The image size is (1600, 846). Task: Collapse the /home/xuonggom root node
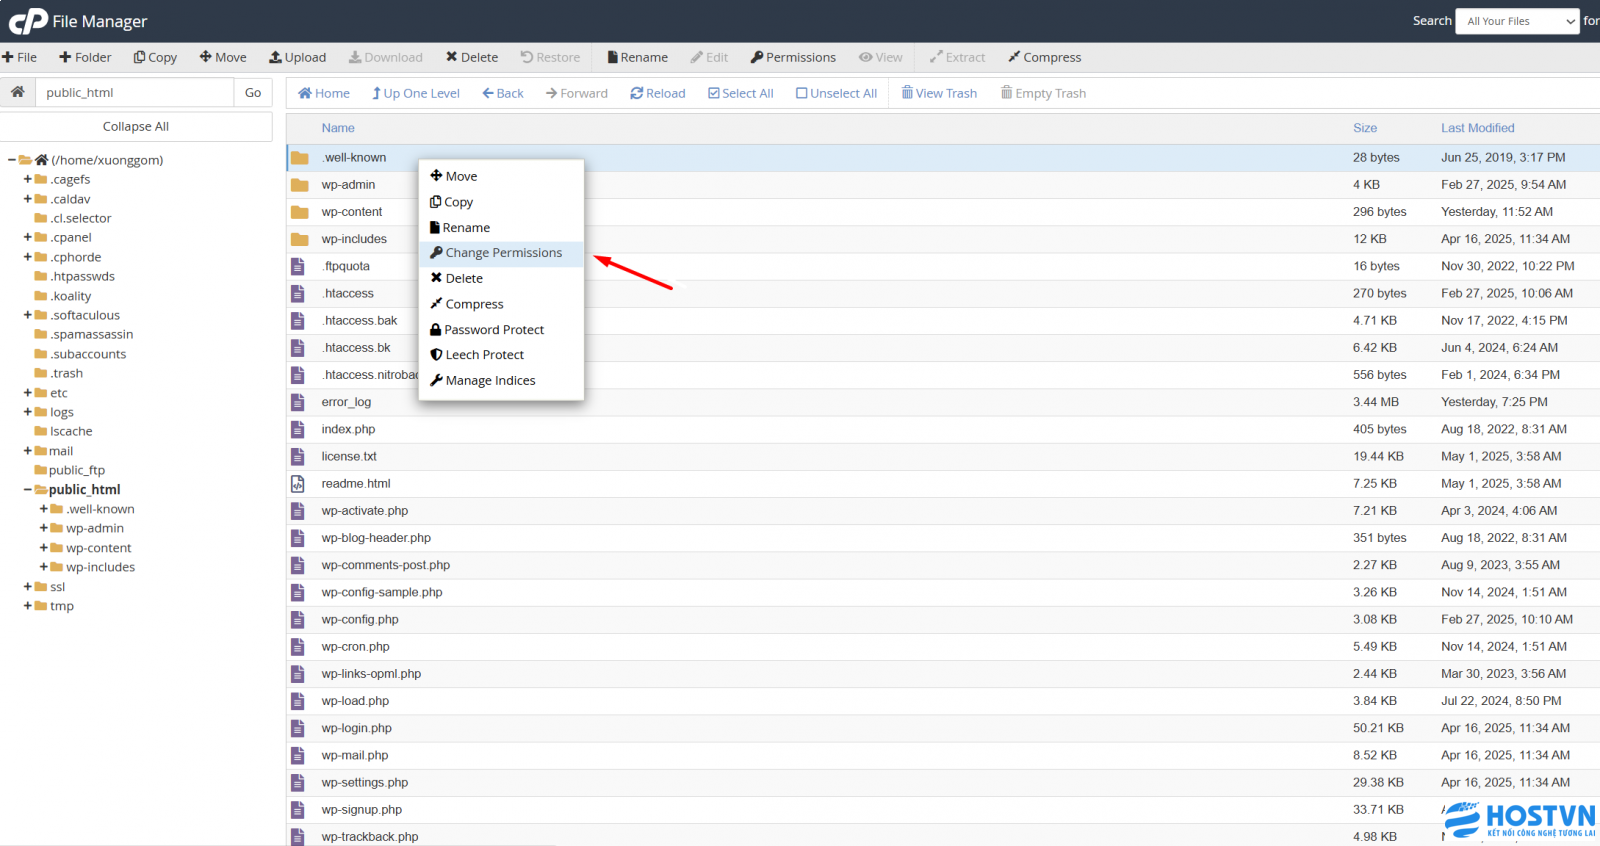coord(12,160)
